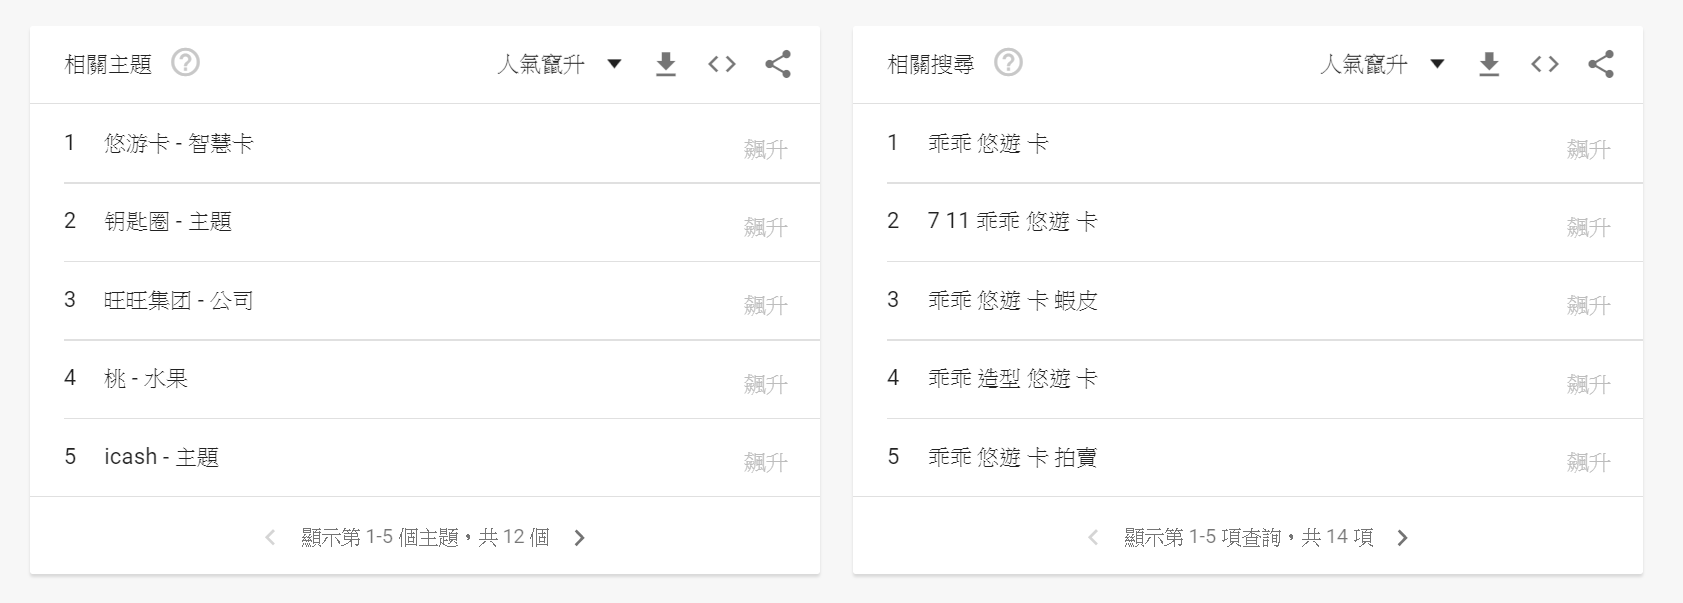The width and height of the screenshot is (1683, 603).
Task: Expand 人氣竄升 dropdown in 相關主題 panel
Action: click(560, 65)
